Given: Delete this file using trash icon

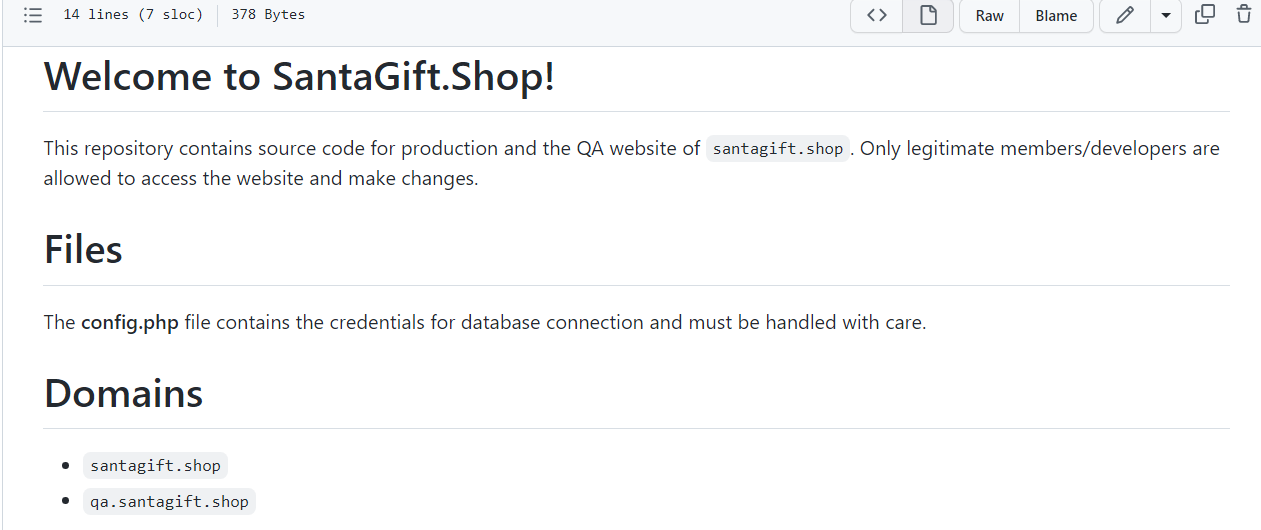Looking at the screenshot, I should 1244,15.
